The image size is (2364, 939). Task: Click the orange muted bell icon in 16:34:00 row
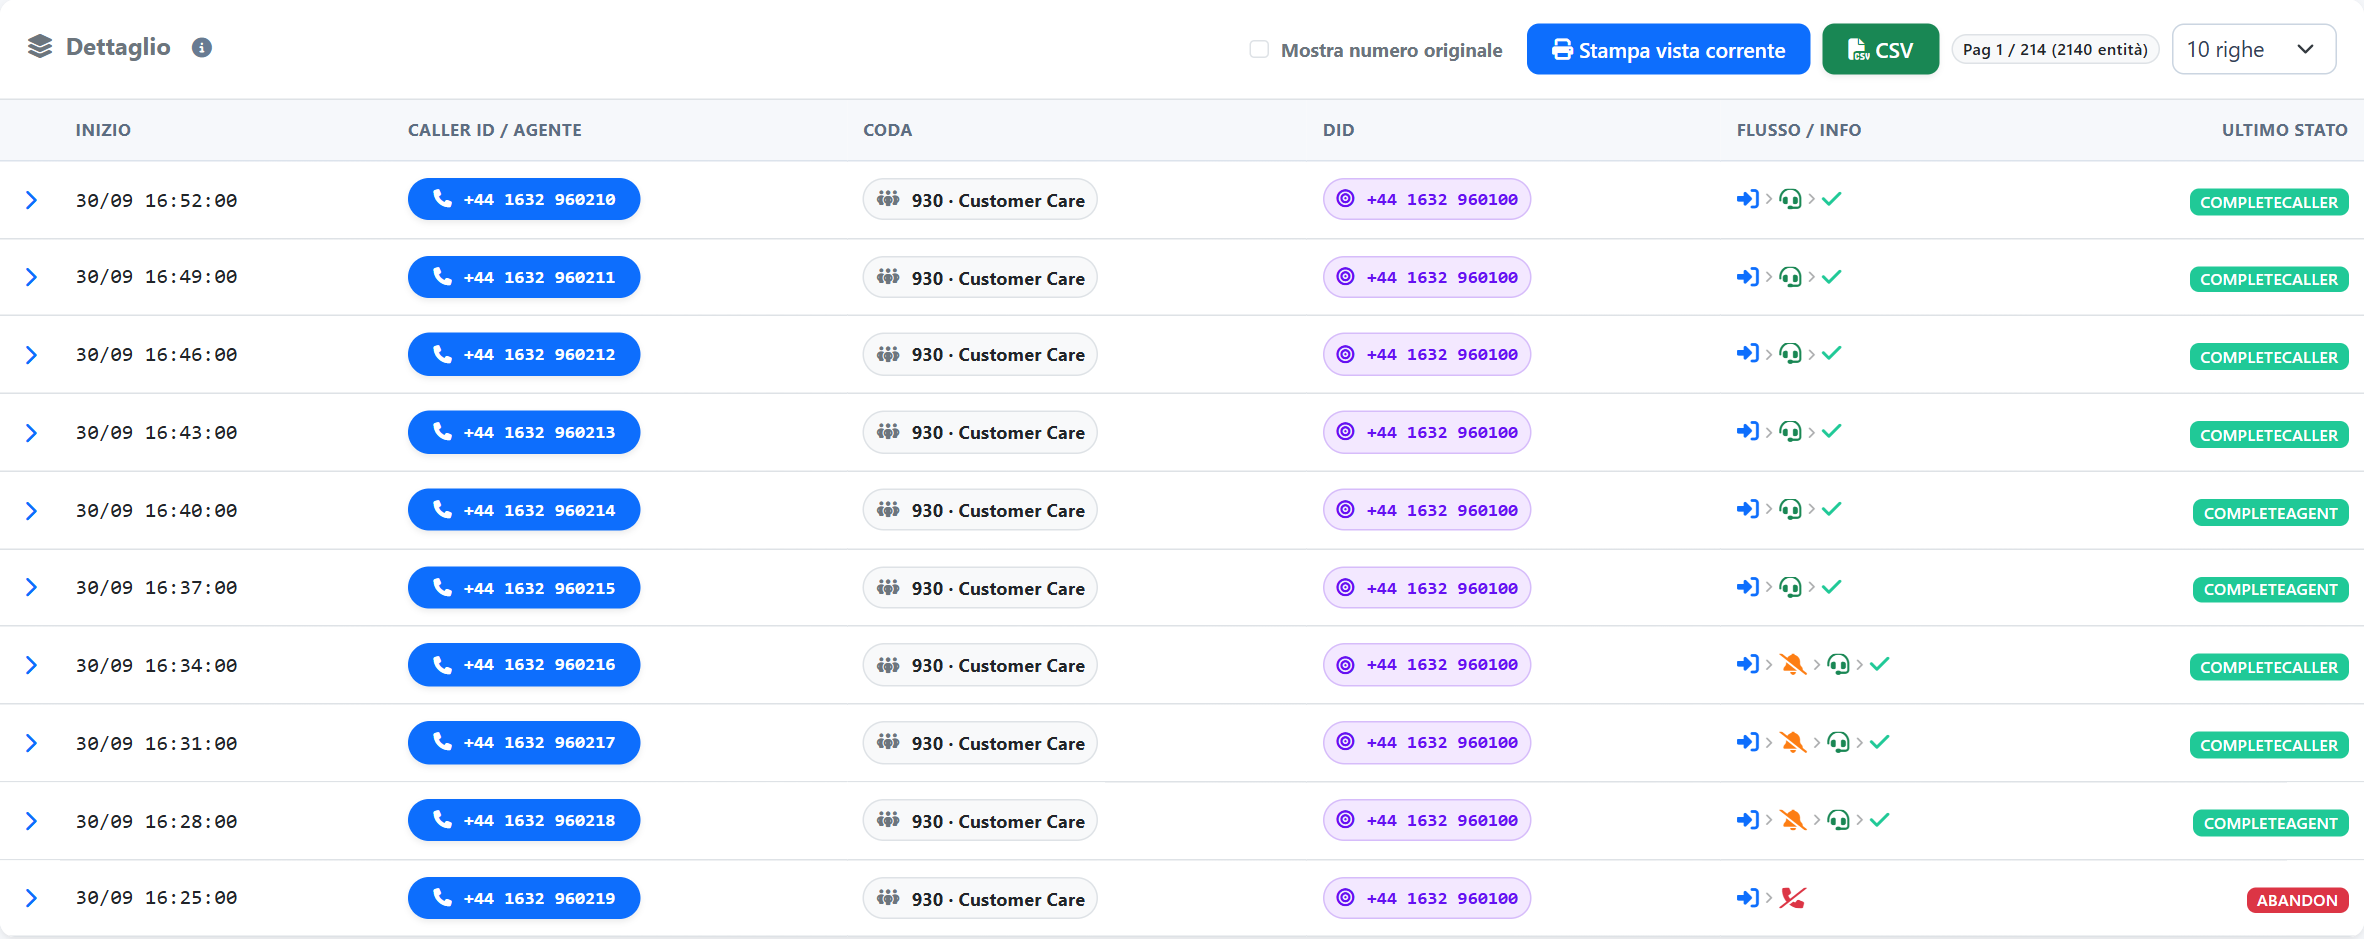(1793, 664)
